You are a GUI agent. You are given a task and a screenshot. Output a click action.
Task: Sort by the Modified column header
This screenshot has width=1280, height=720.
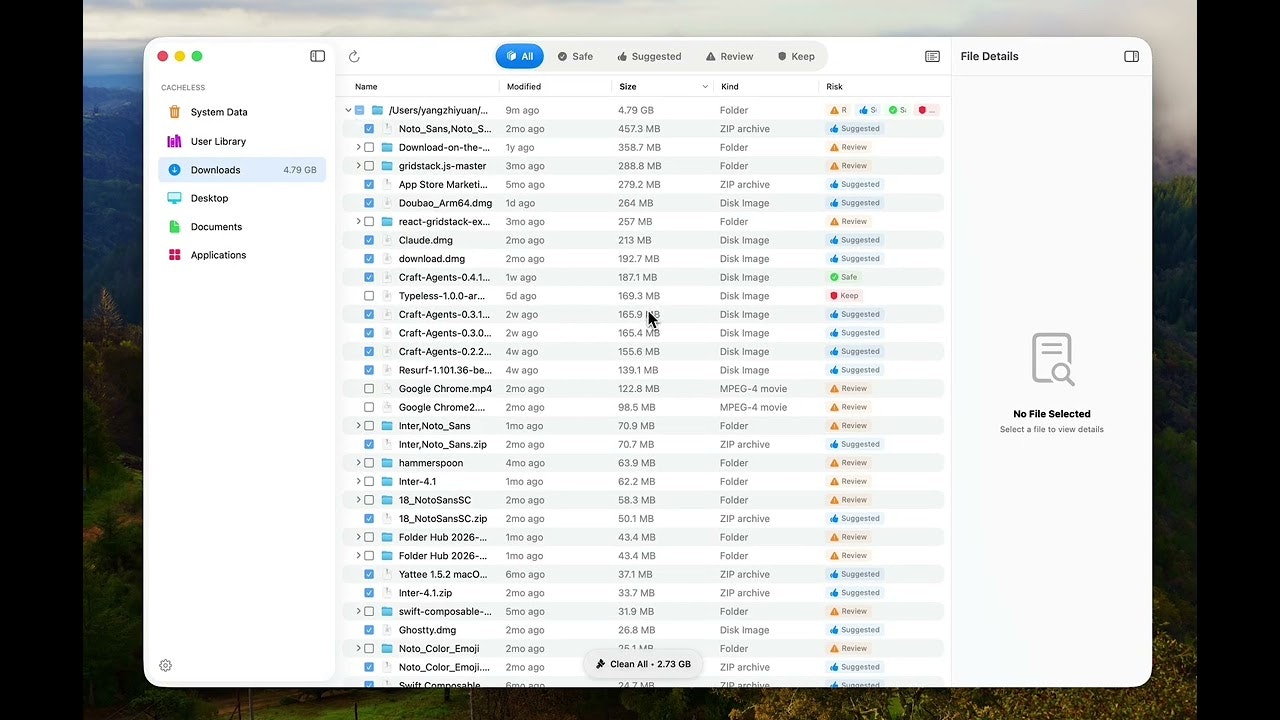pyautogui.click(x=524, y=87)
